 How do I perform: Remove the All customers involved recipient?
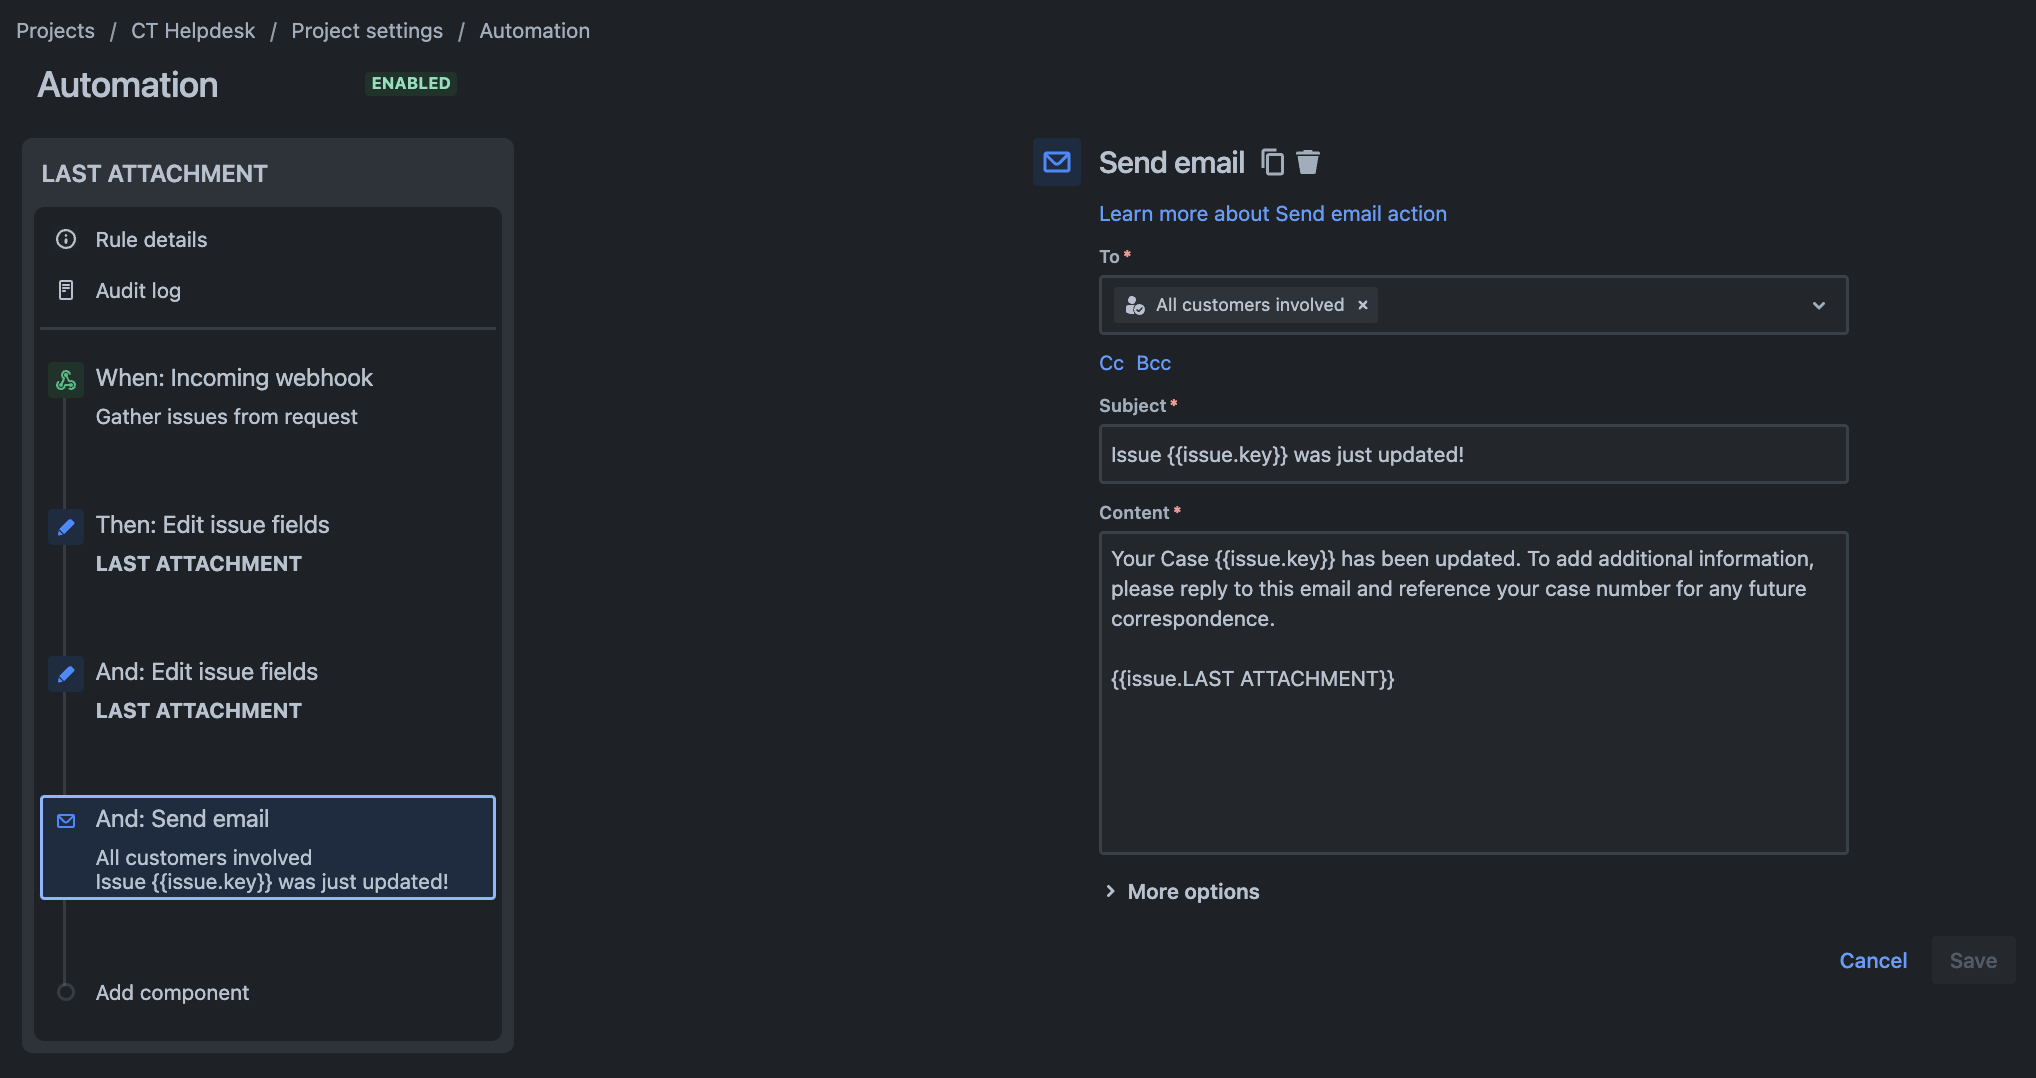(x=1363, y=305)
